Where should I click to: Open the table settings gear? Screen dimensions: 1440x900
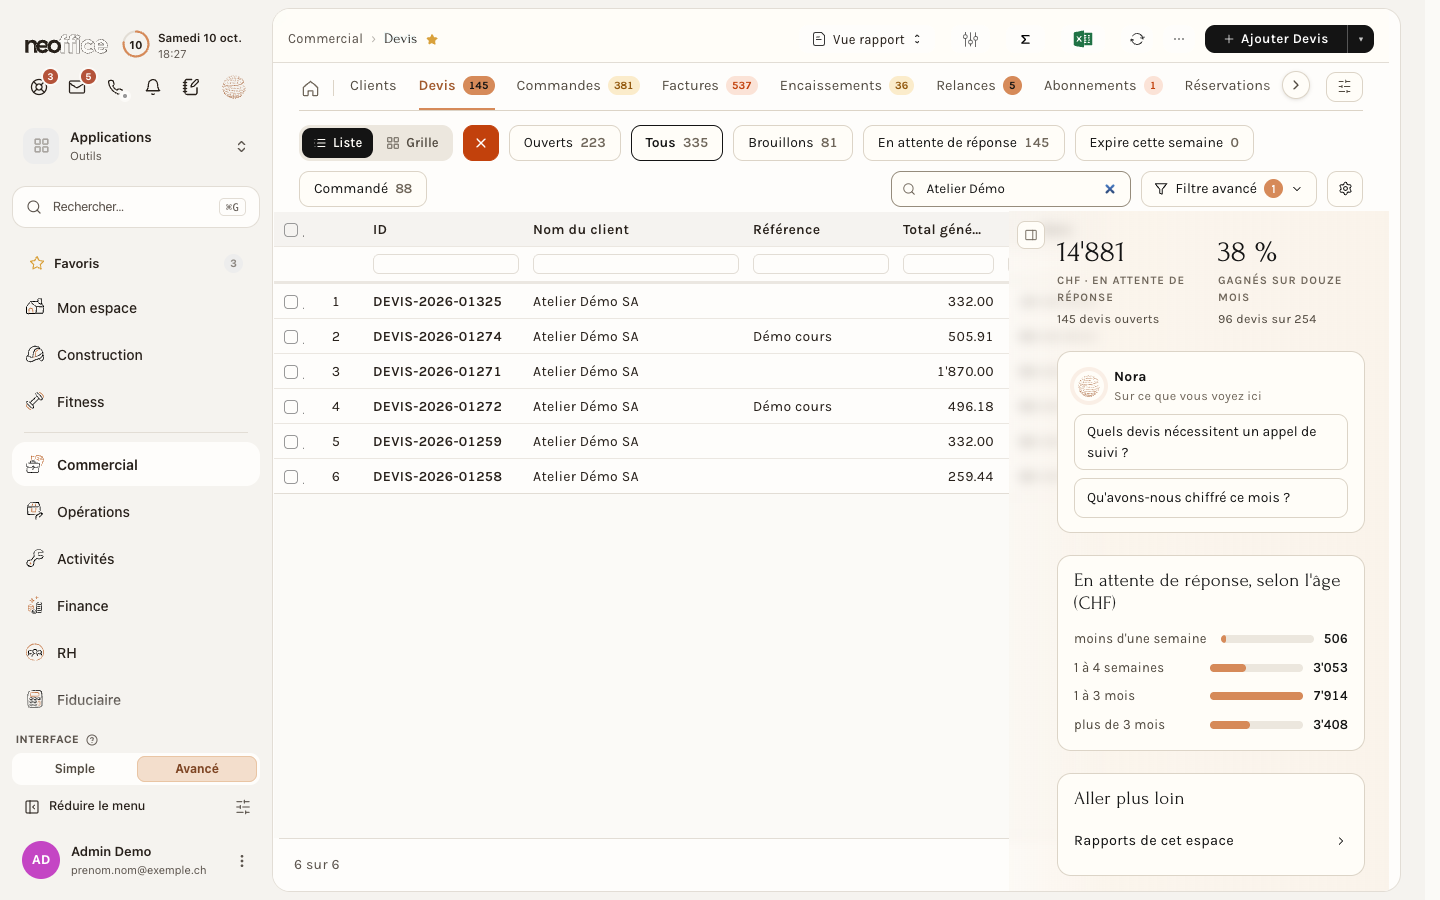[1345, 189]
